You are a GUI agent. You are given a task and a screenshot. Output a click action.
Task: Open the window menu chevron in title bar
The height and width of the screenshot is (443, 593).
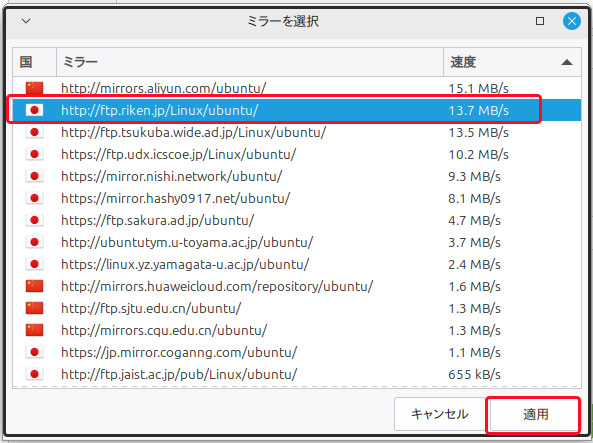click(26, 21)
